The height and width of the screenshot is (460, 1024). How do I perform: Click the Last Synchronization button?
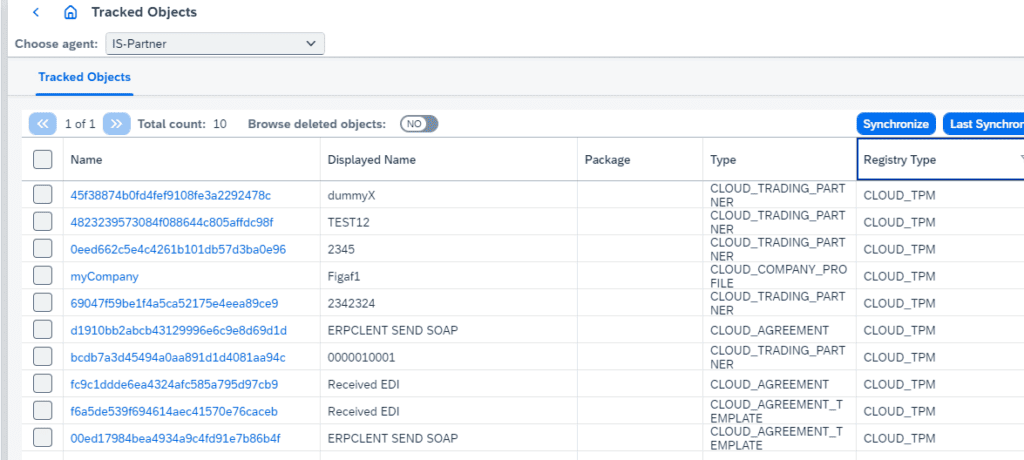tap(984, 124)
